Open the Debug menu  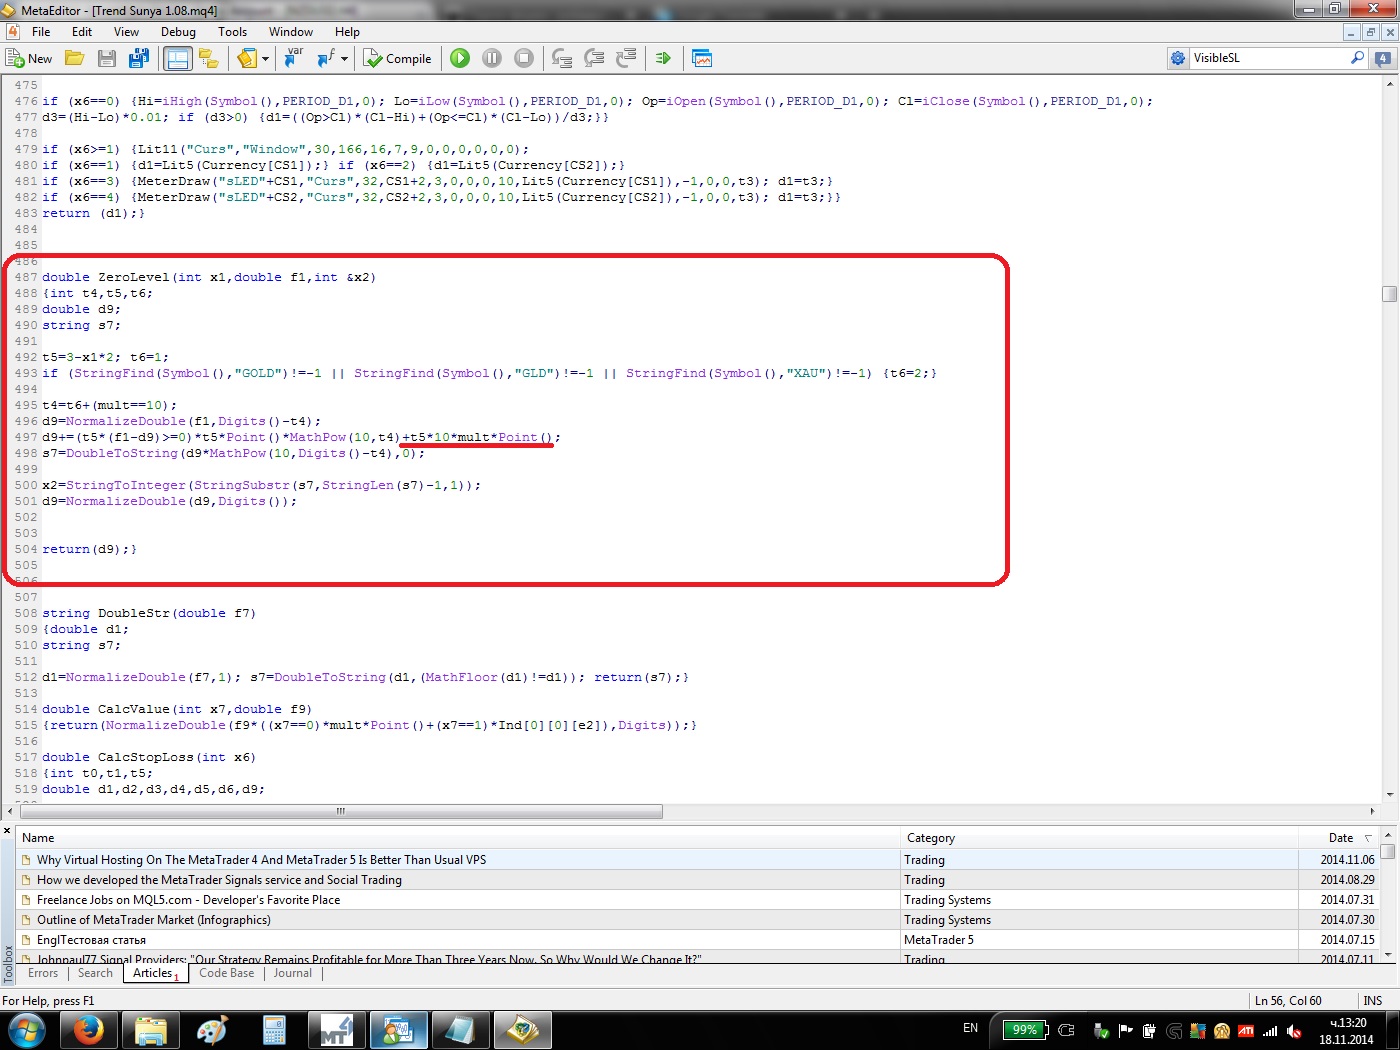click(x=178, y=32)
